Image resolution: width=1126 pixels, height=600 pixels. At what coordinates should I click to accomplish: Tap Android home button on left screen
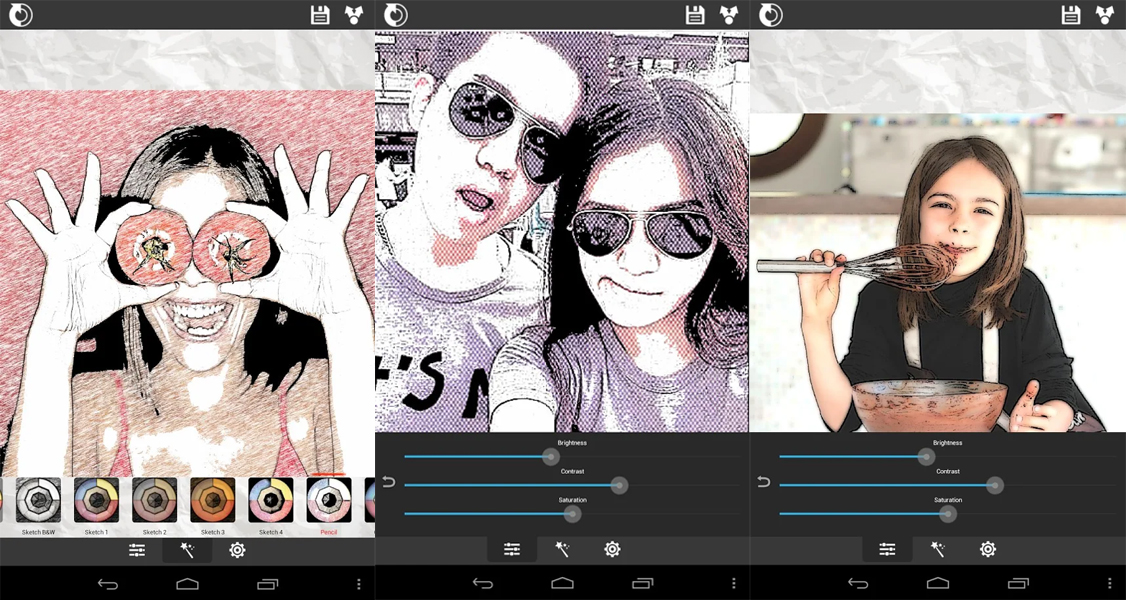click(x=187, y=583)
